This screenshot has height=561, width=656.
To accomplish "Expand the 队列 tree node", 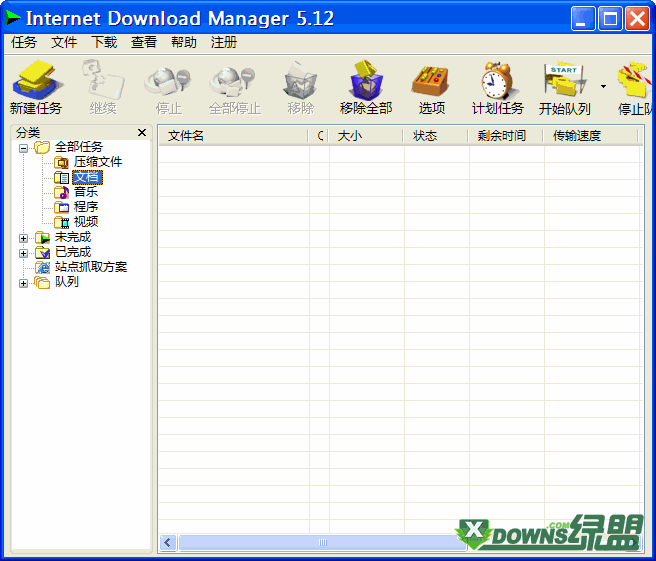I will point(23,284).
